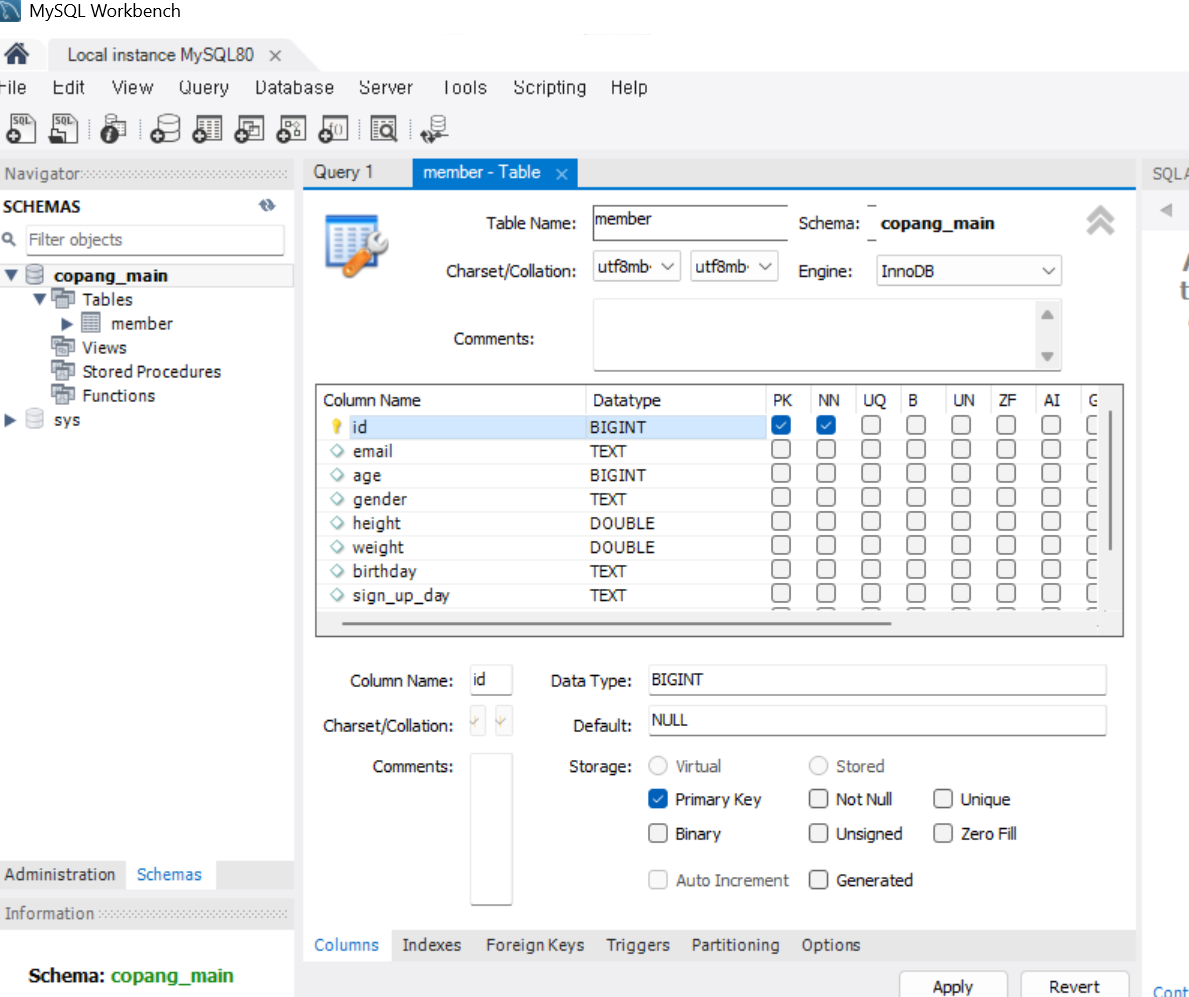Click the Apply button
Image resolution: width=1189 pixels, height=997 pixels.
tap(953, 986)
